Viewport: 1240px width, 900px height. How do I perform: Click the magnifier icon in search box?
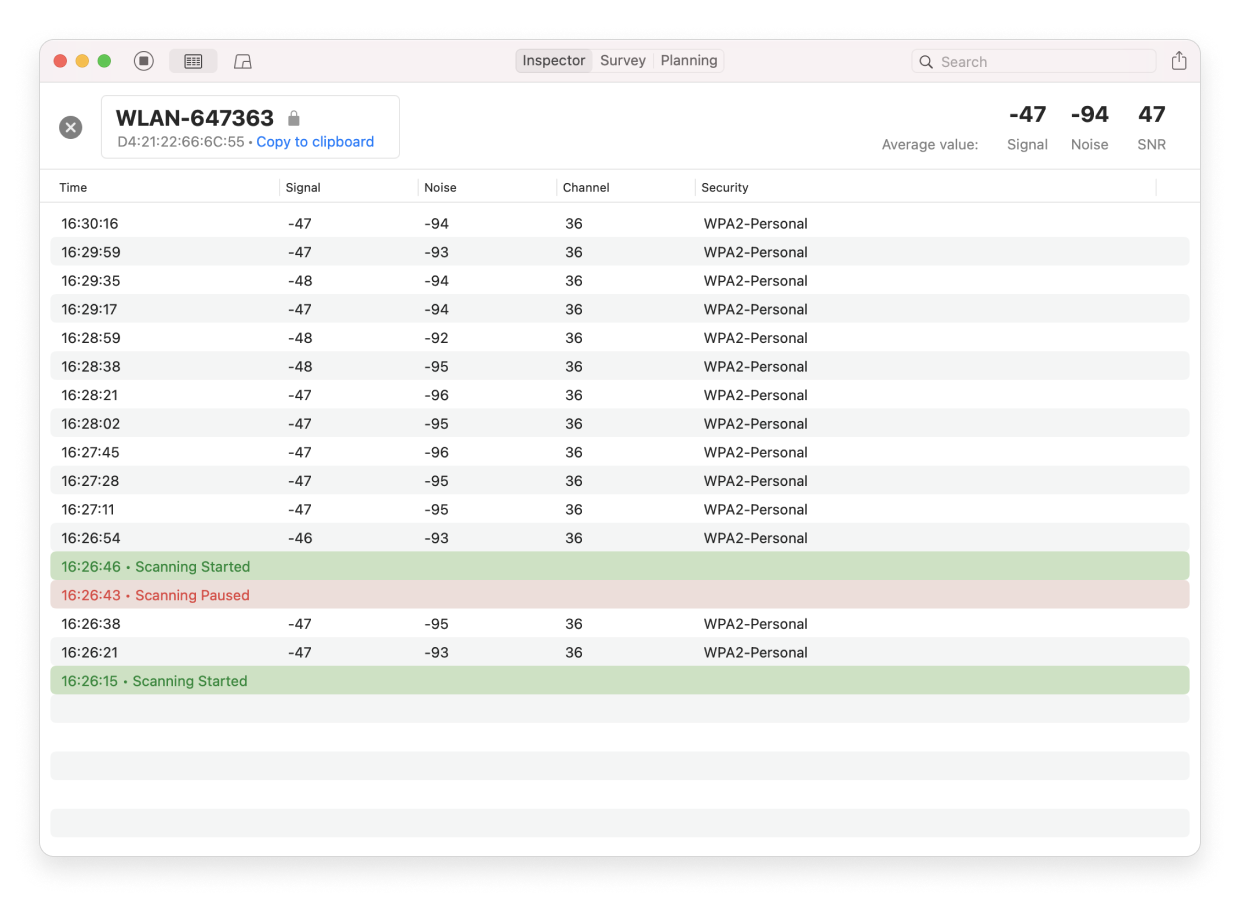pos(926,62)
